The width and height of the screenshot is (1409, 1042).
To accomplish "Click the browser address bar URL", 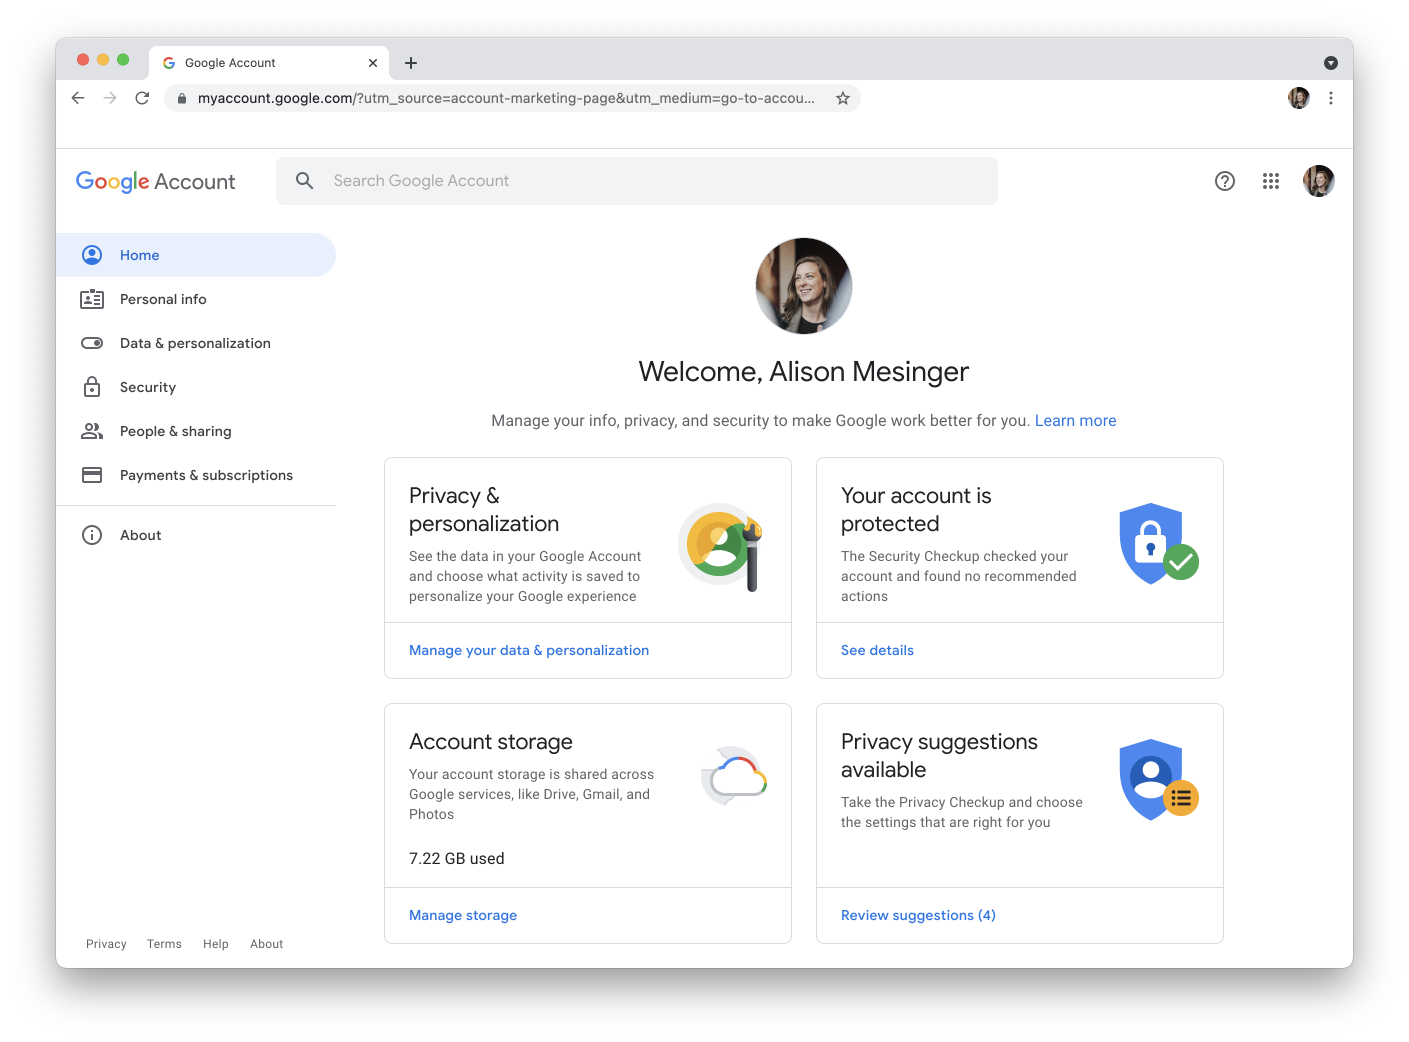I will [506, 98].
